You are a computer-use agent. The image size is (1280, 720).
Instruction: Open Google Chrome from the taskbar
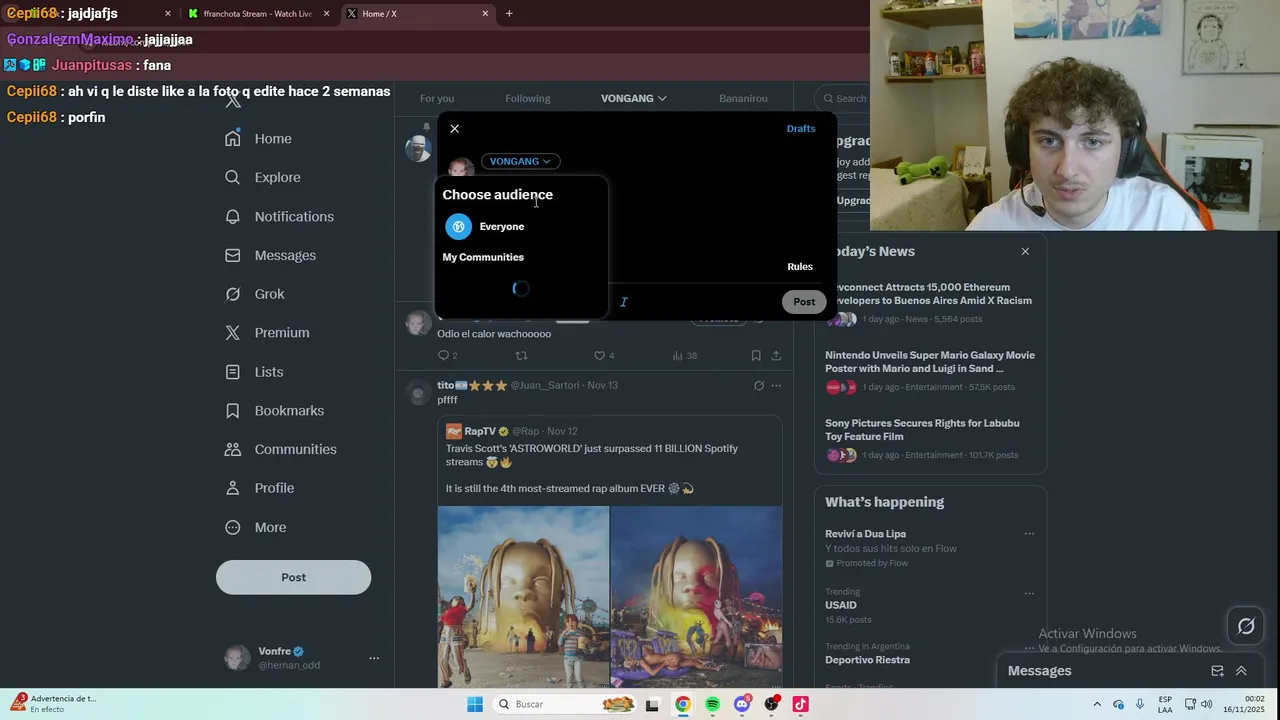pyautogui.click(x=682, y=704)
